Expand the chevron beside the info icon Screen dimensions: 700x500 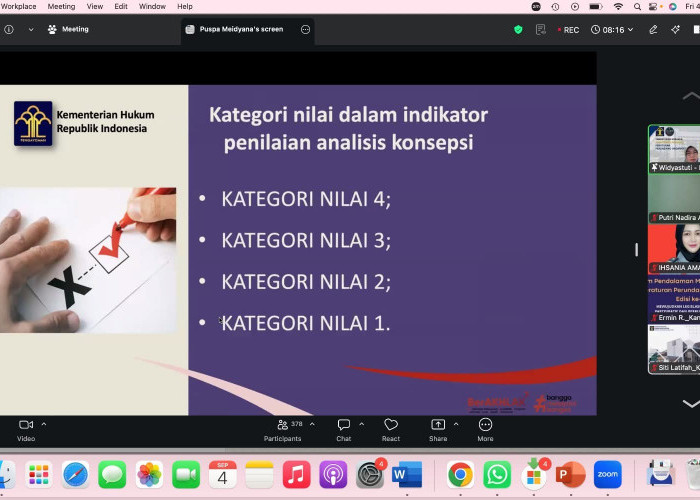tap(31, 29)
